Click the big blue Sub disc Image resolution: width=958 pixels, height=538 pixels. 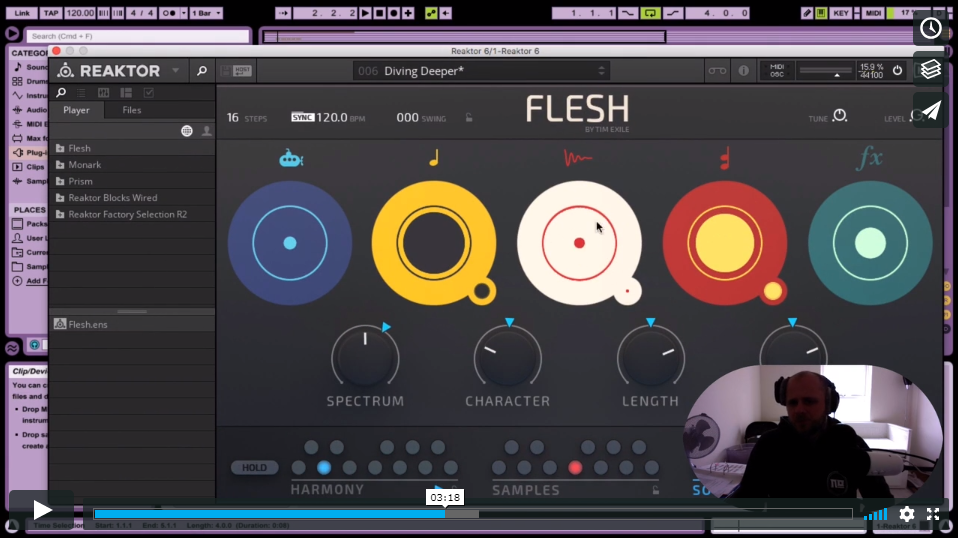click(x=290, y=243)
